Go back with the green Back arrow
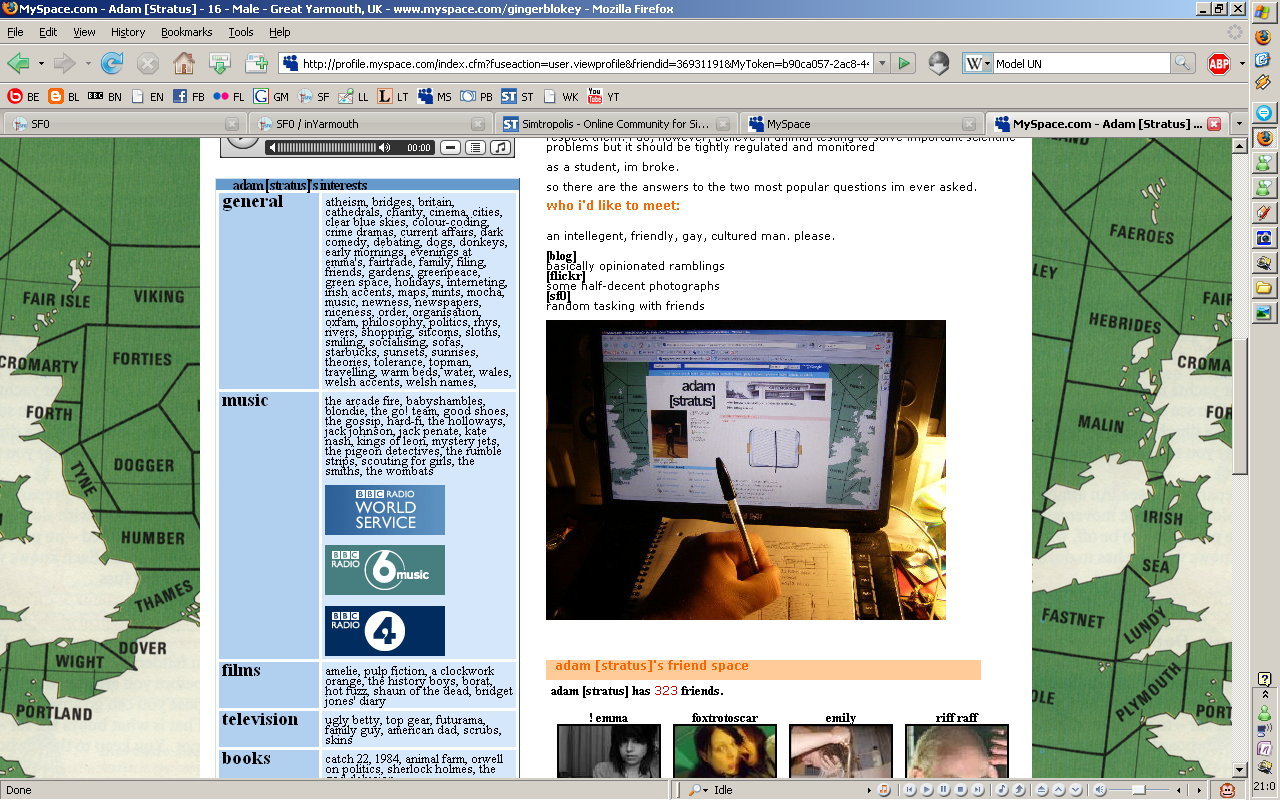Image resolution: width=1280 pixels, height=800 pixels. pyautogui.click(x=18, y=64)
